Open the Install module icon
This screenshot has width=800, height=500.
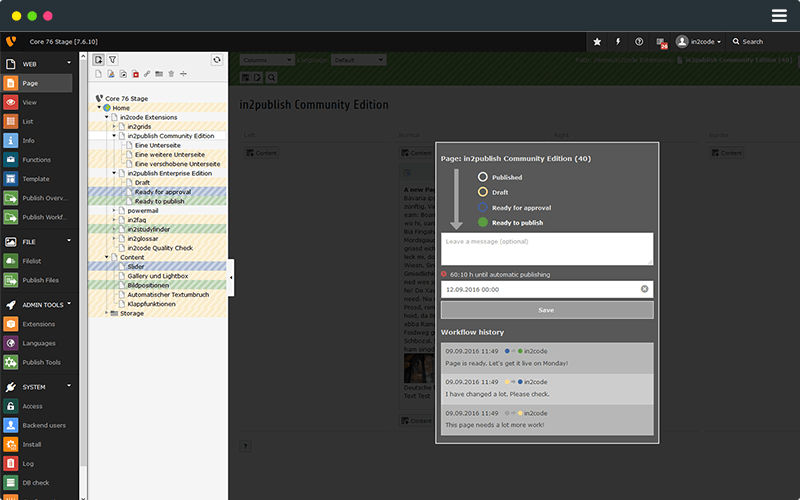click(x=11, y=444)
